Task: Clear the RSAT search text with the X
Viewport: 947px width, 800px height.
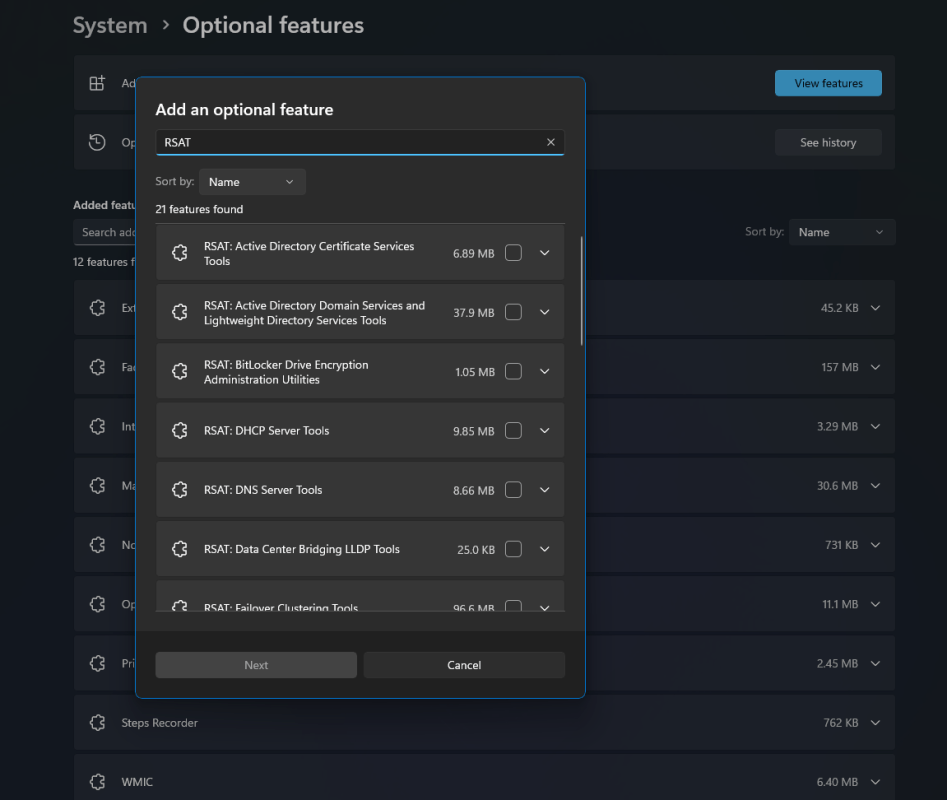Action: pos(551,142)
